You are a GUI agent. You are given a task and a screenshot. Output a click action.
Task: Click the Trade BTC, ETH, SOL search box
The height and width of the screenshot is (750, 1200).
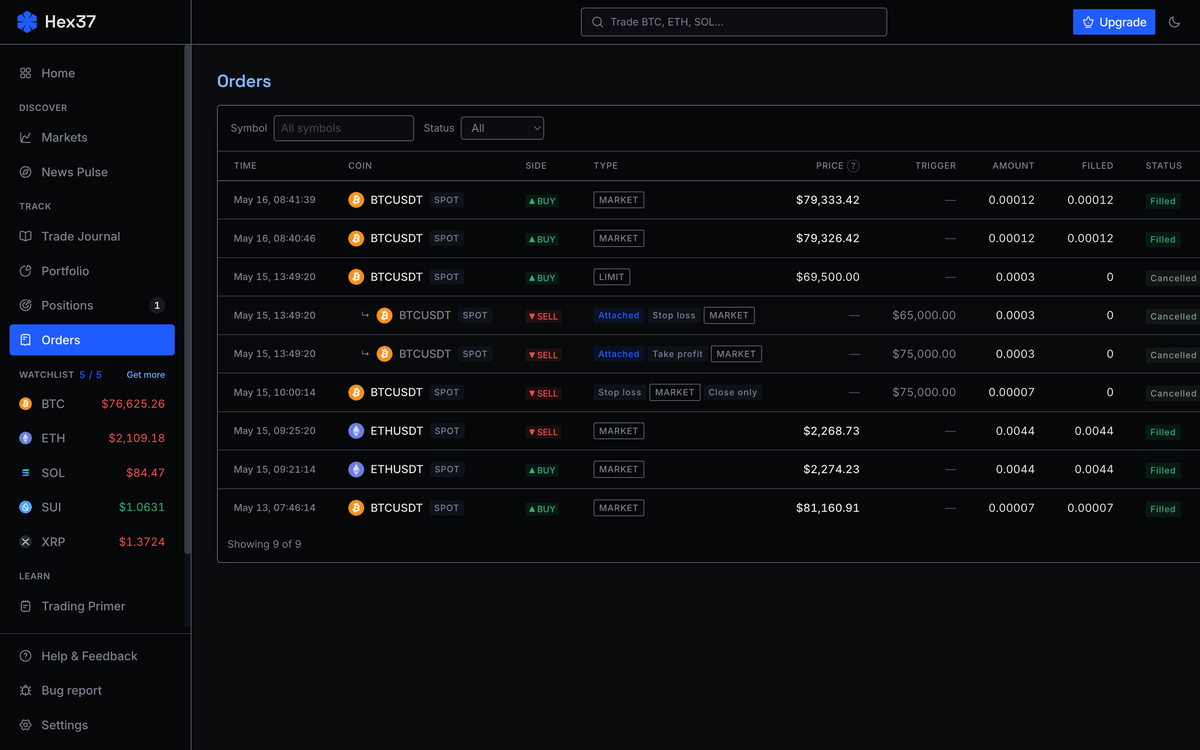pos(734,22)
